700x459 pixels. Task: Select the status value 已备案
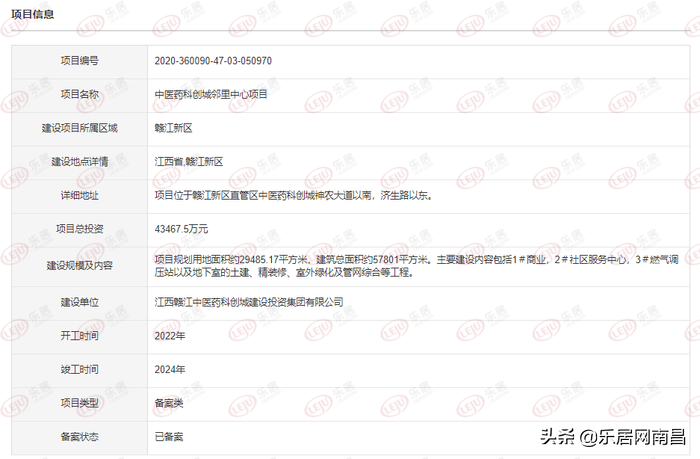pos(169,437)
